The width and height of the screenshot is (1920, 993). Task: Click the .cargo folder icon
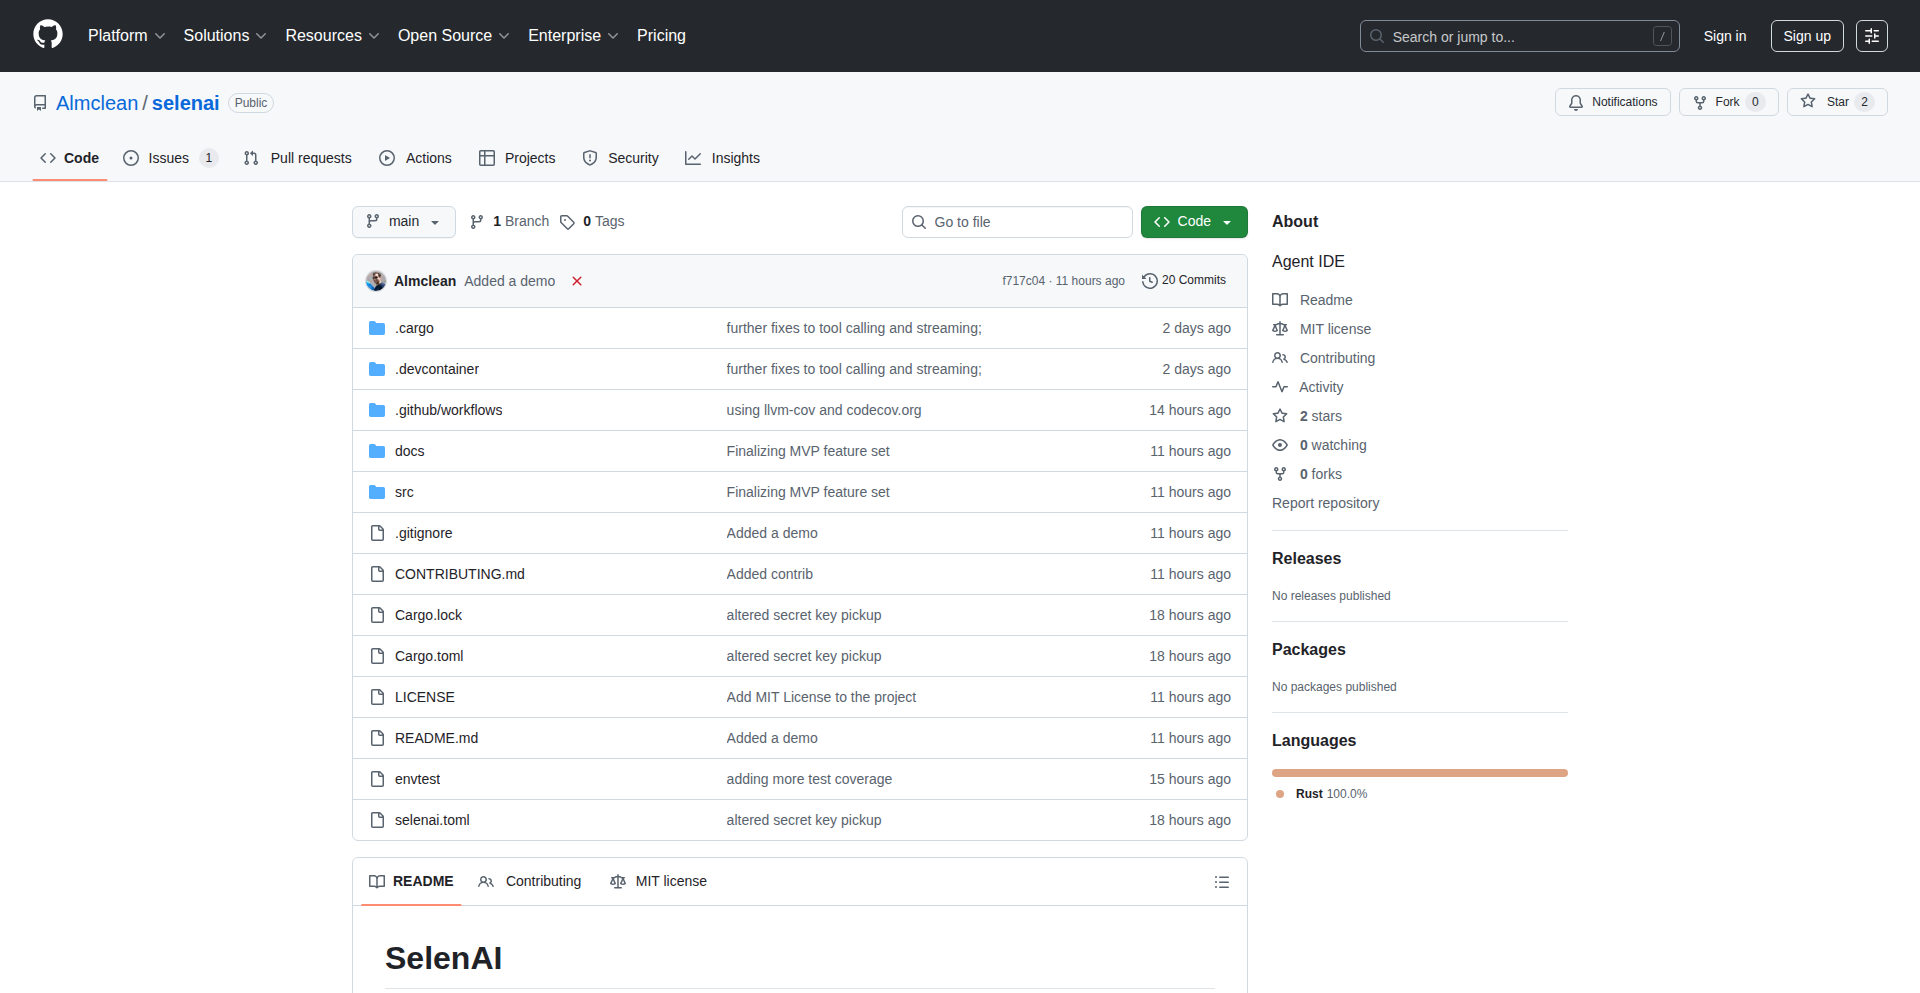click(377, 328)
